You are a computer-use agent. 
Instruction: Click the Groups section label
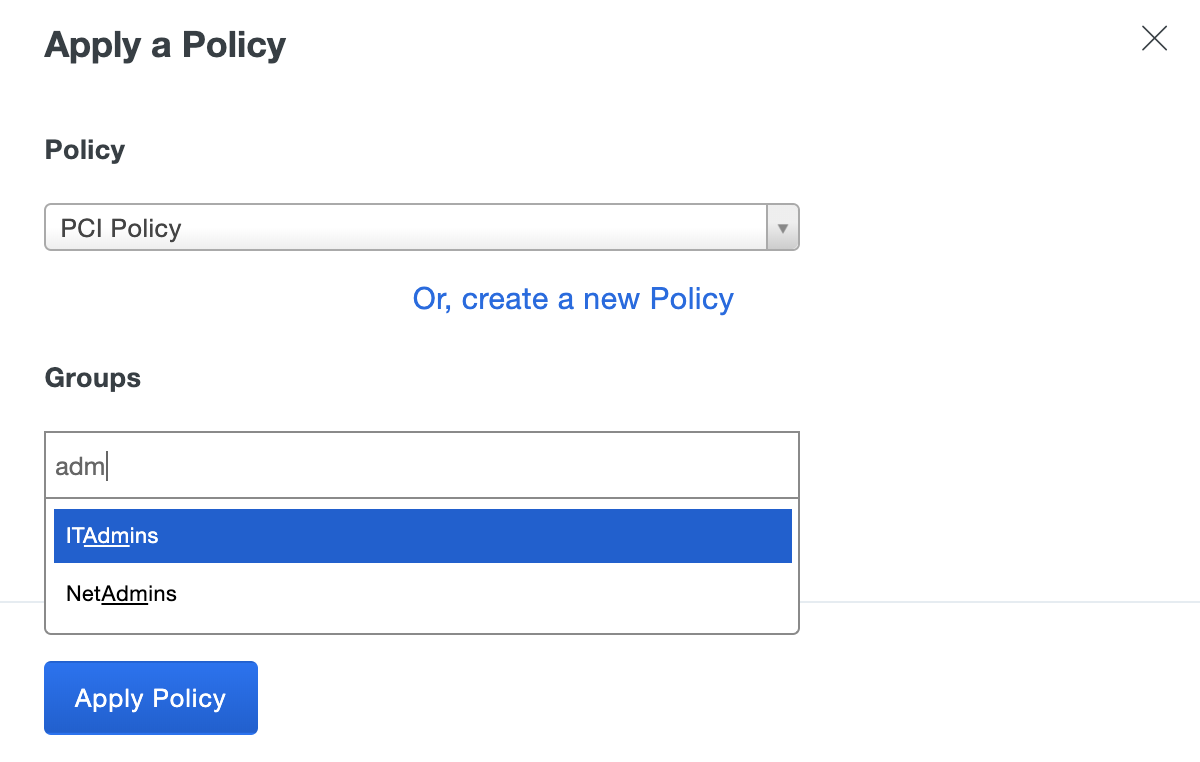92,377
